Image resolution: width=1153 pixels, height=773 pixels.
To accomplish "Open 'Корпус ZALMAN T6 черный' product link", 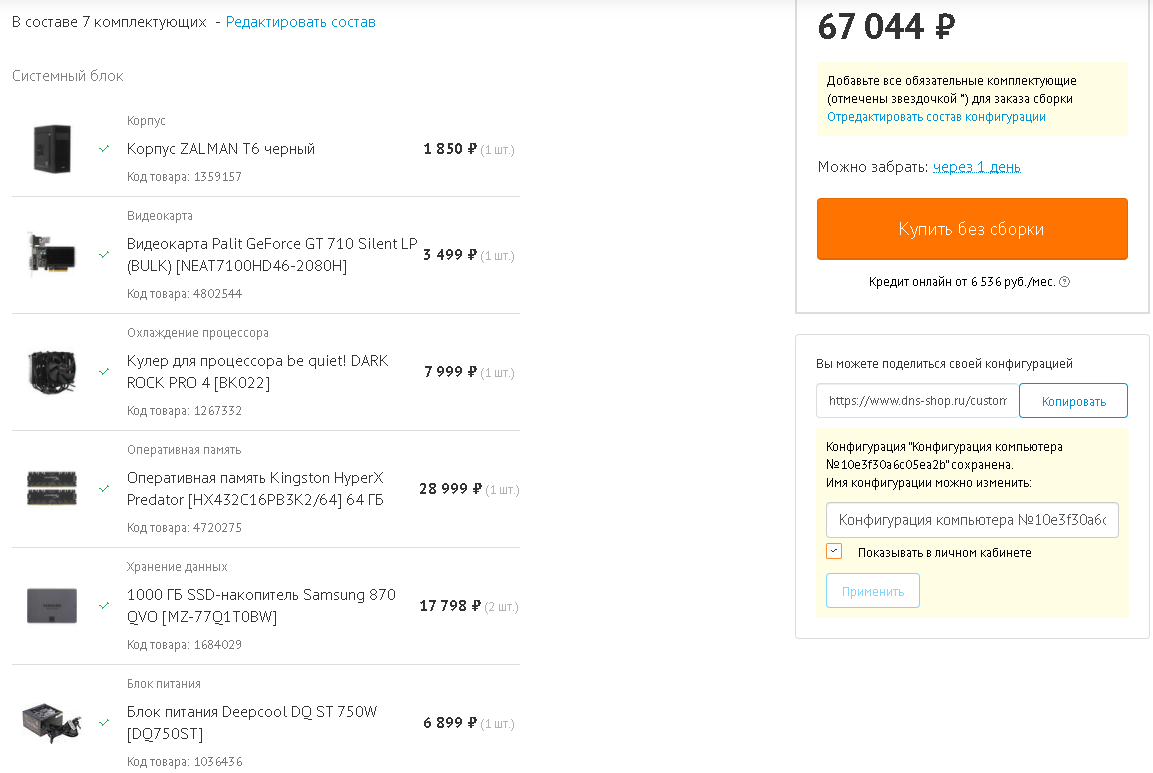I will pos(221,149).
